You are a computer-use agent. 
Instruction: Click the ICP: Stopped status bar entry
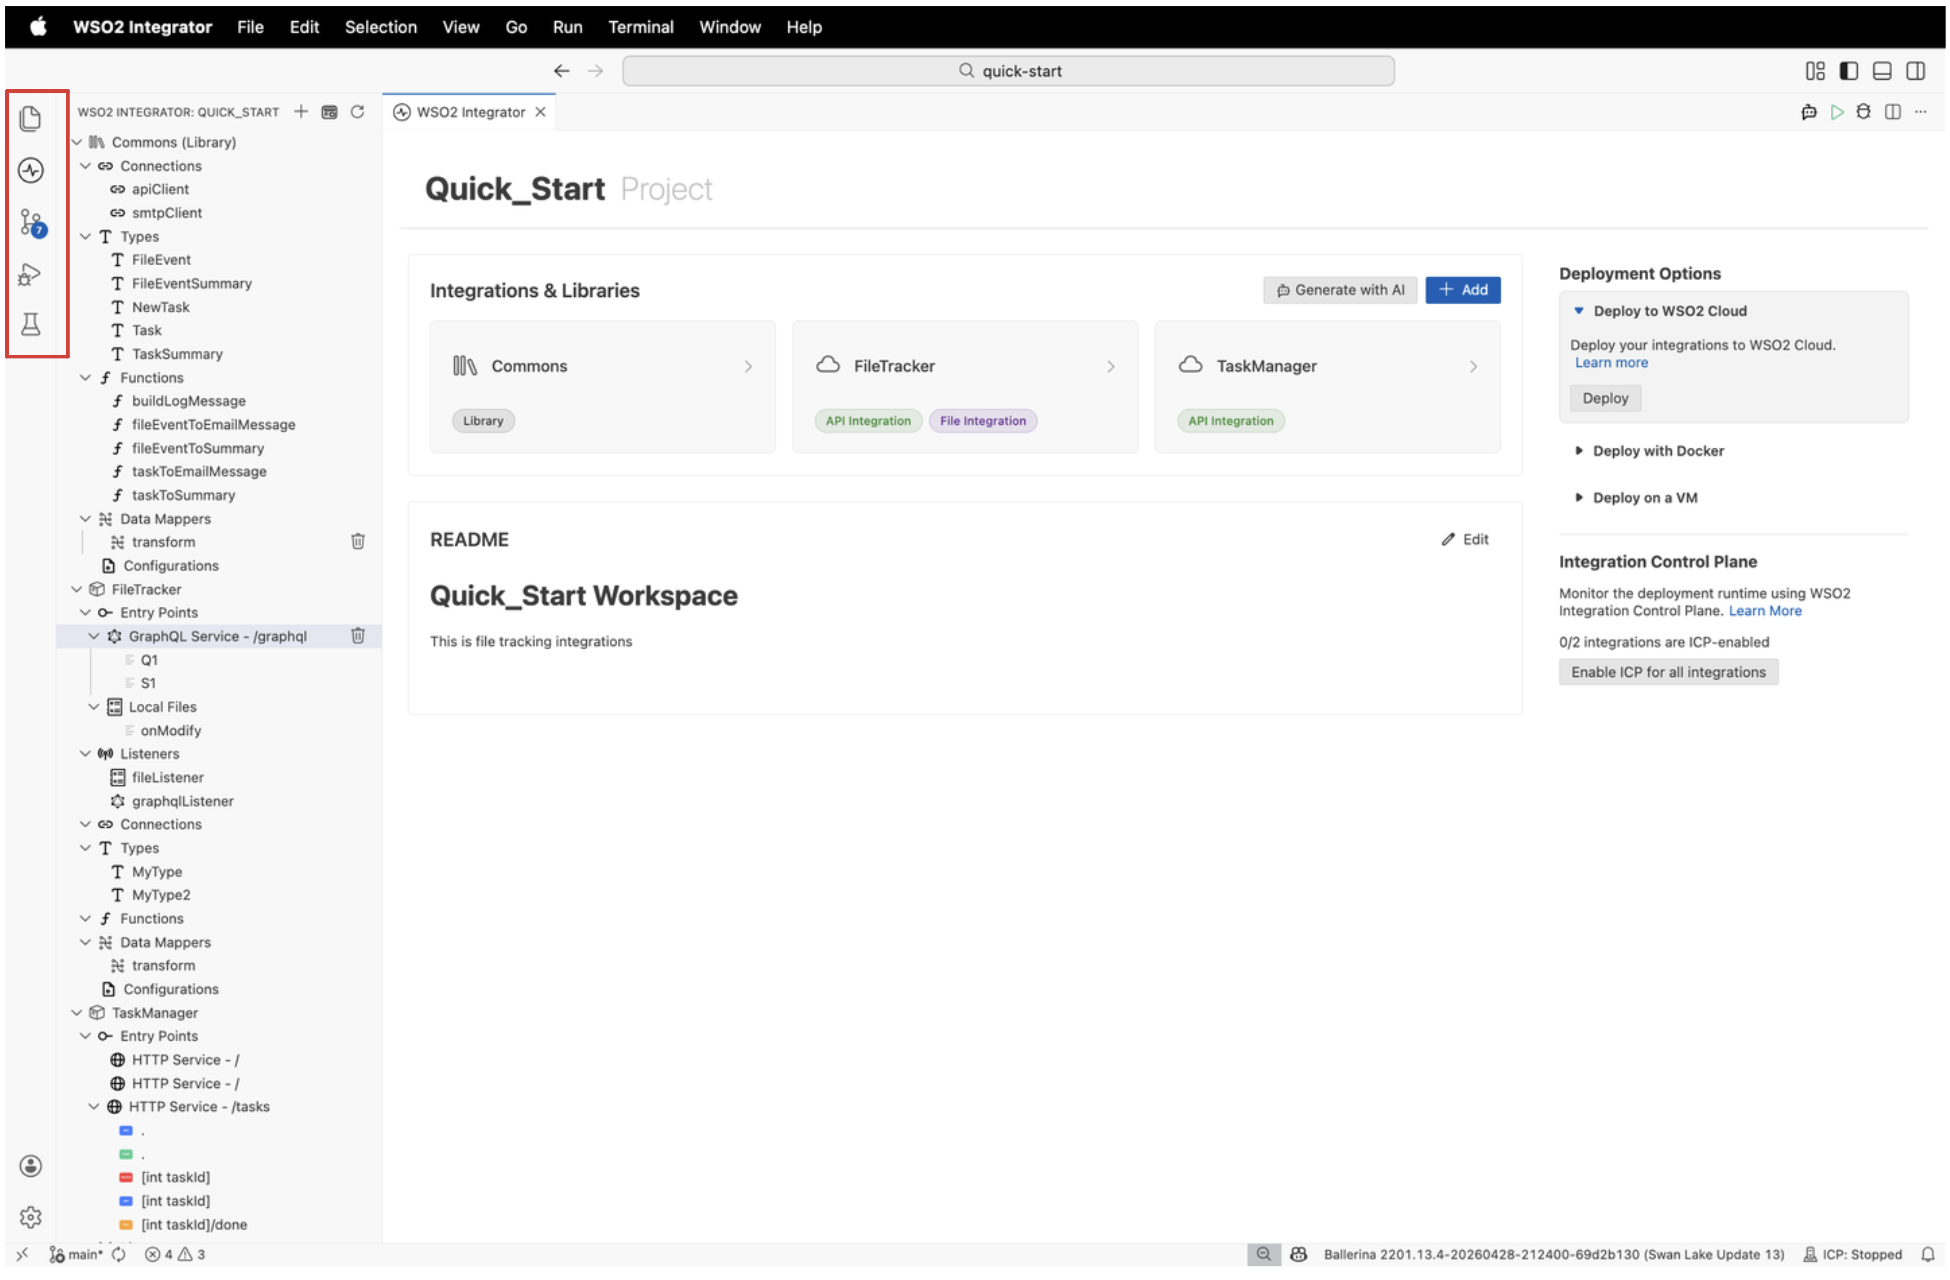click(1852, 1254)
